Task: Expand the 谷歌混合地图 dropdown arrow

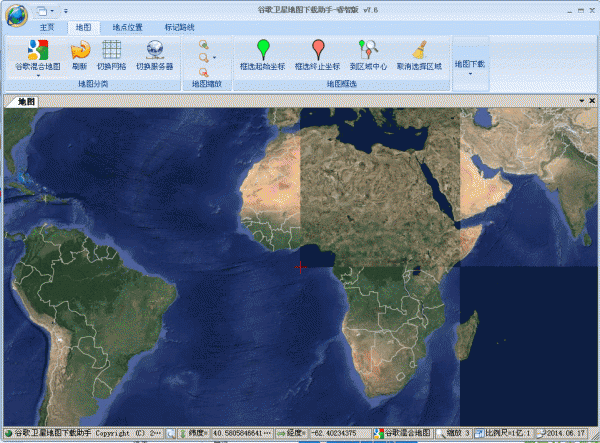Action: pos(38,76)
